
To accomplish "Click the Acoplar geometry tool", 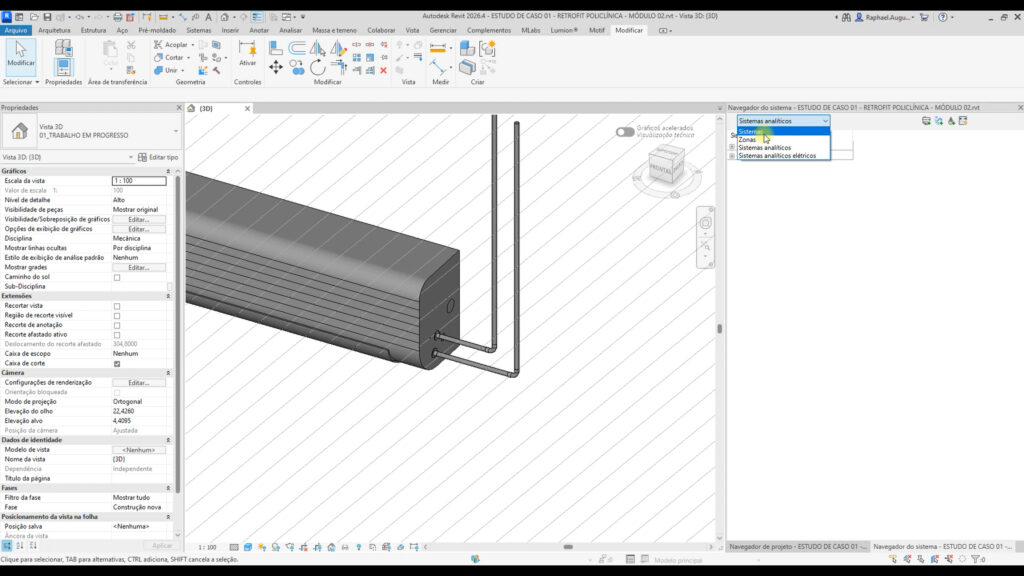I will point(173,44).
